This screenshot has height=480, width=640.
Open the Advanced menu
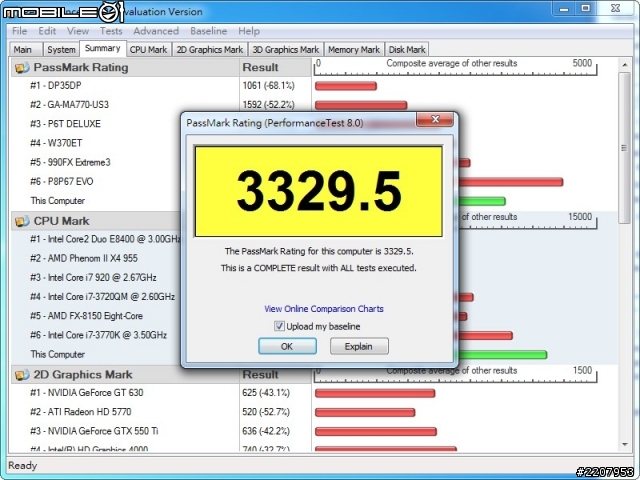pyautogui.click(x=156, y=31)
